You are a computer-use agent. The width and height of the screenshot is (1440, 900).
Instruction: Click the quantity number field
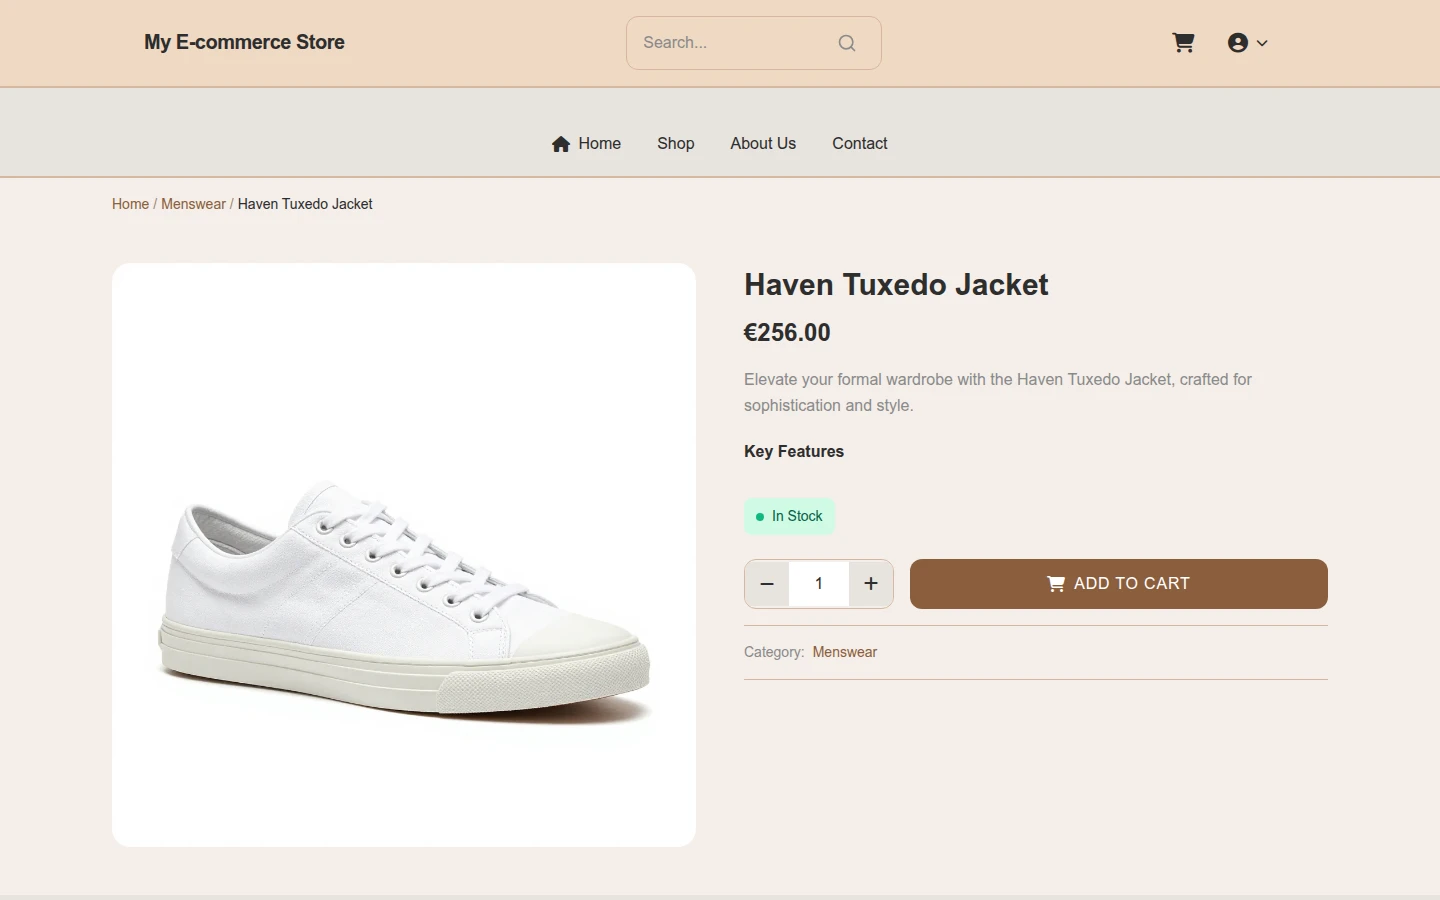point(819,584)
